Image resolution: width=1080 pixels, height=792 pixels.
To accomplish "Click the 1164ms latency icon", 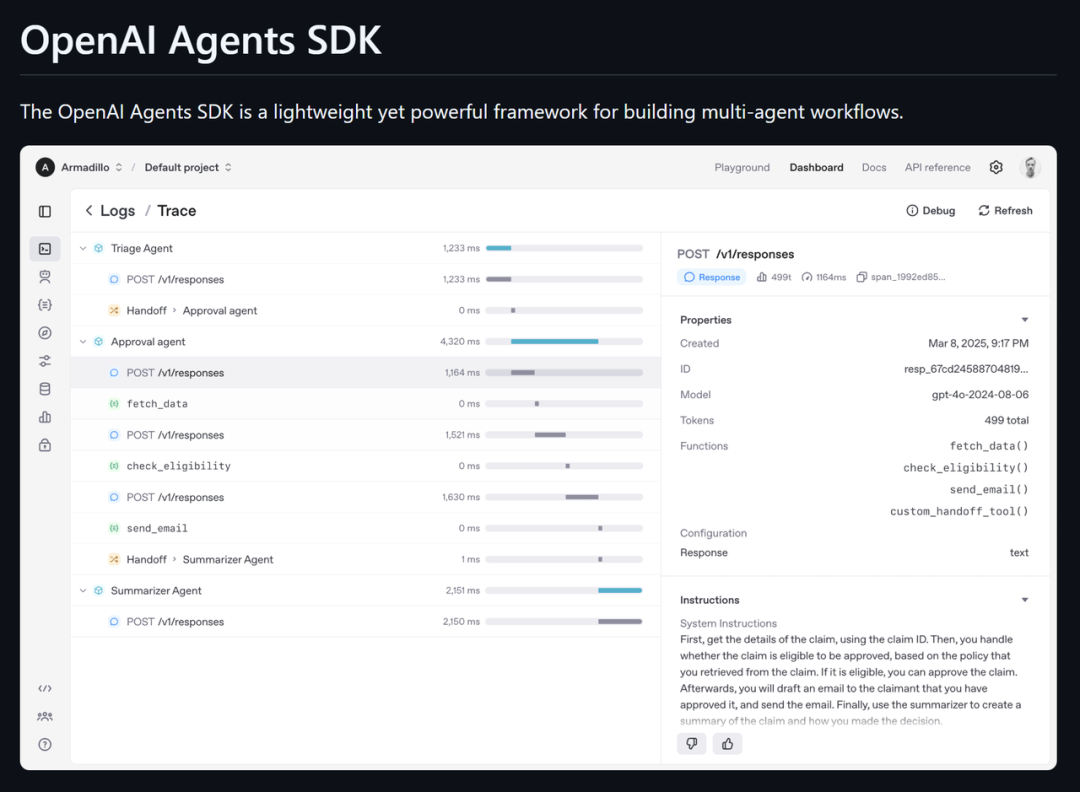I will tap(807, 277).
